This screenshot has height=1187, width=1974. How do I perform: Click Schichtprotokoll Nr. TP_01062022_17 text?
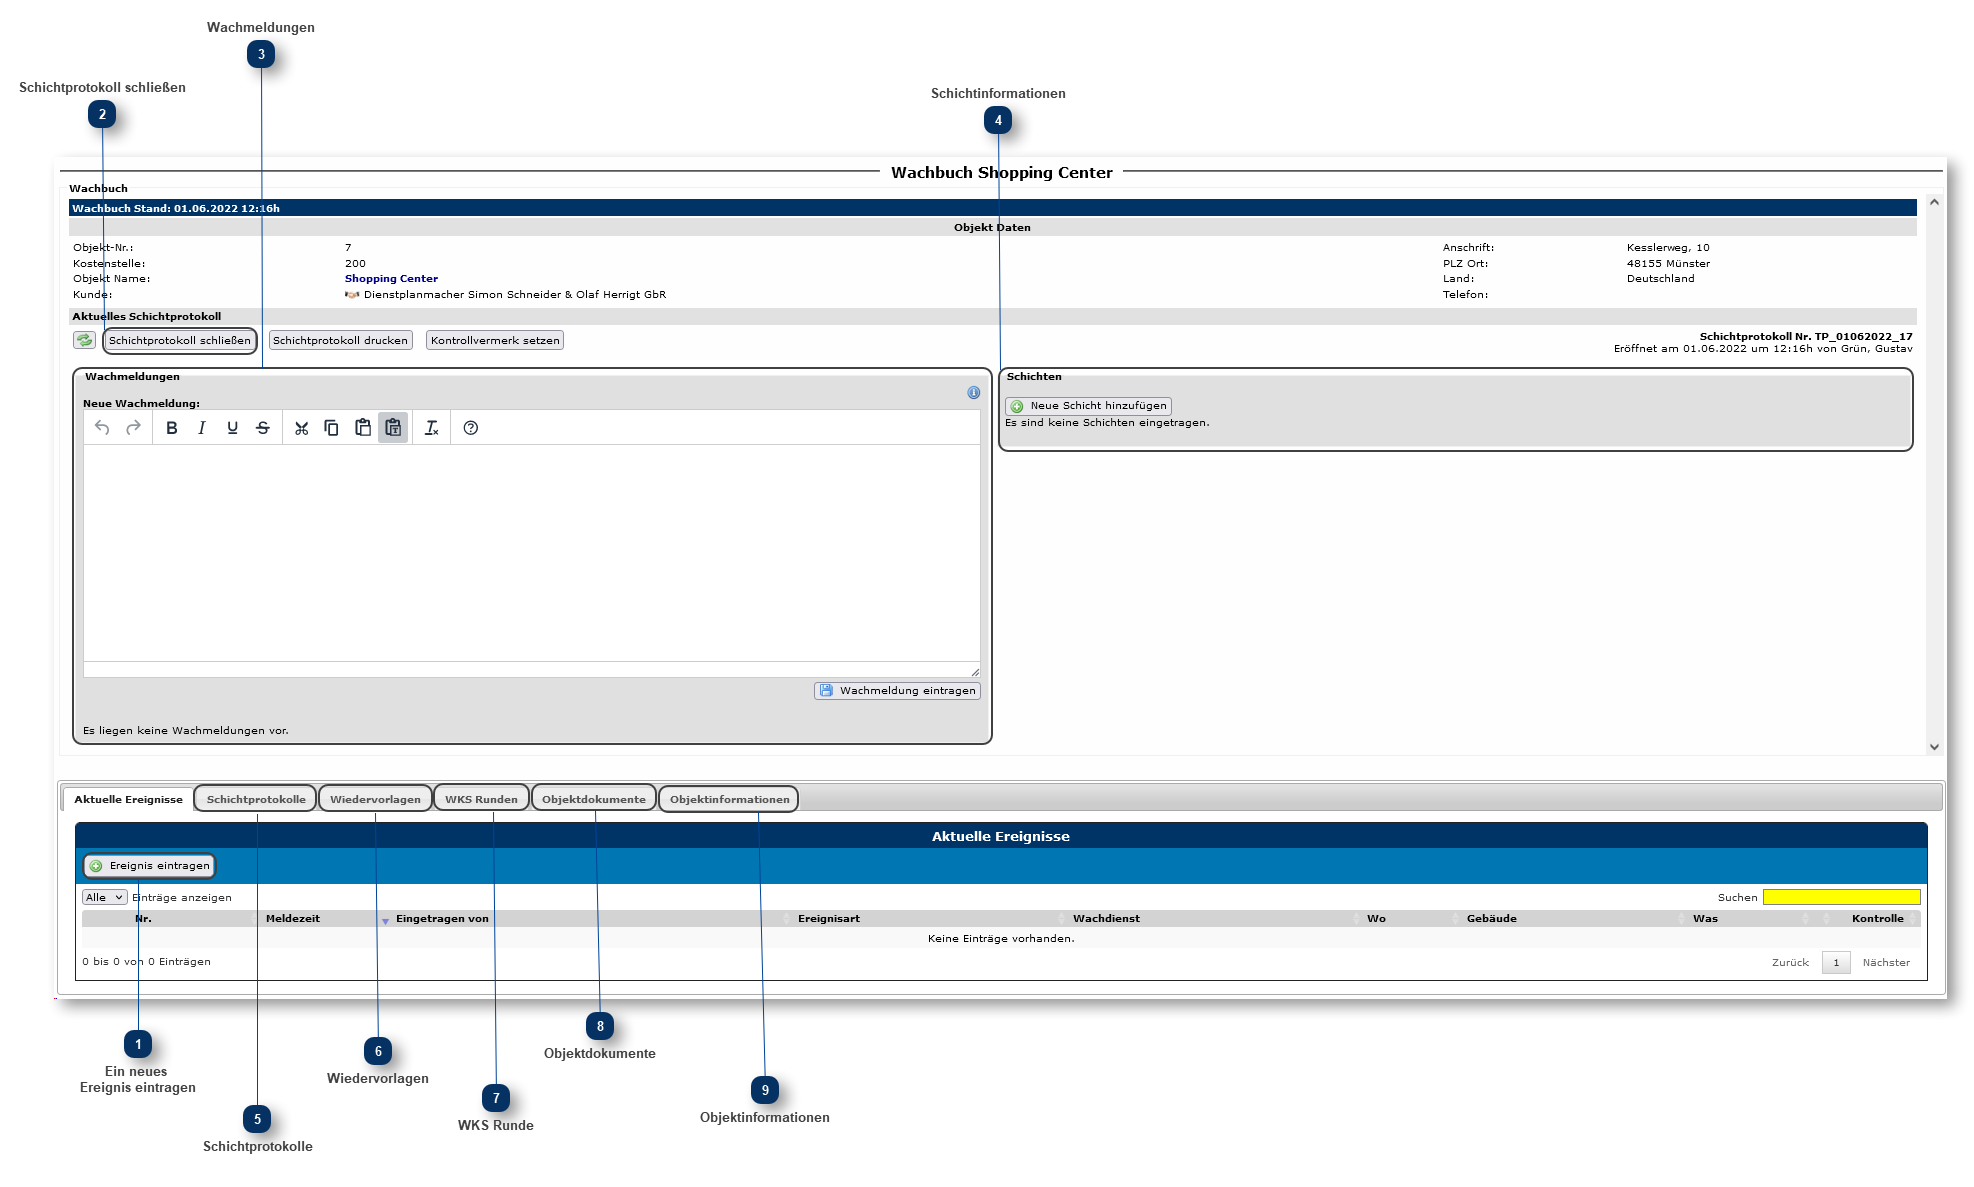click(1806, 337)
